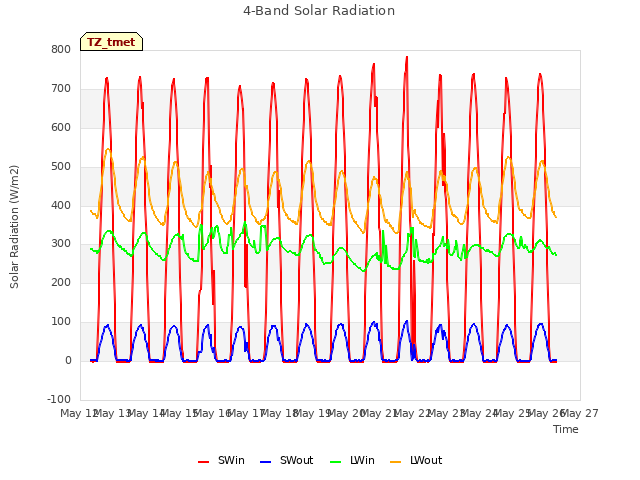Click the 400 y-axis tick label
The image size is (640, 480).
click(x=61, y=205)
